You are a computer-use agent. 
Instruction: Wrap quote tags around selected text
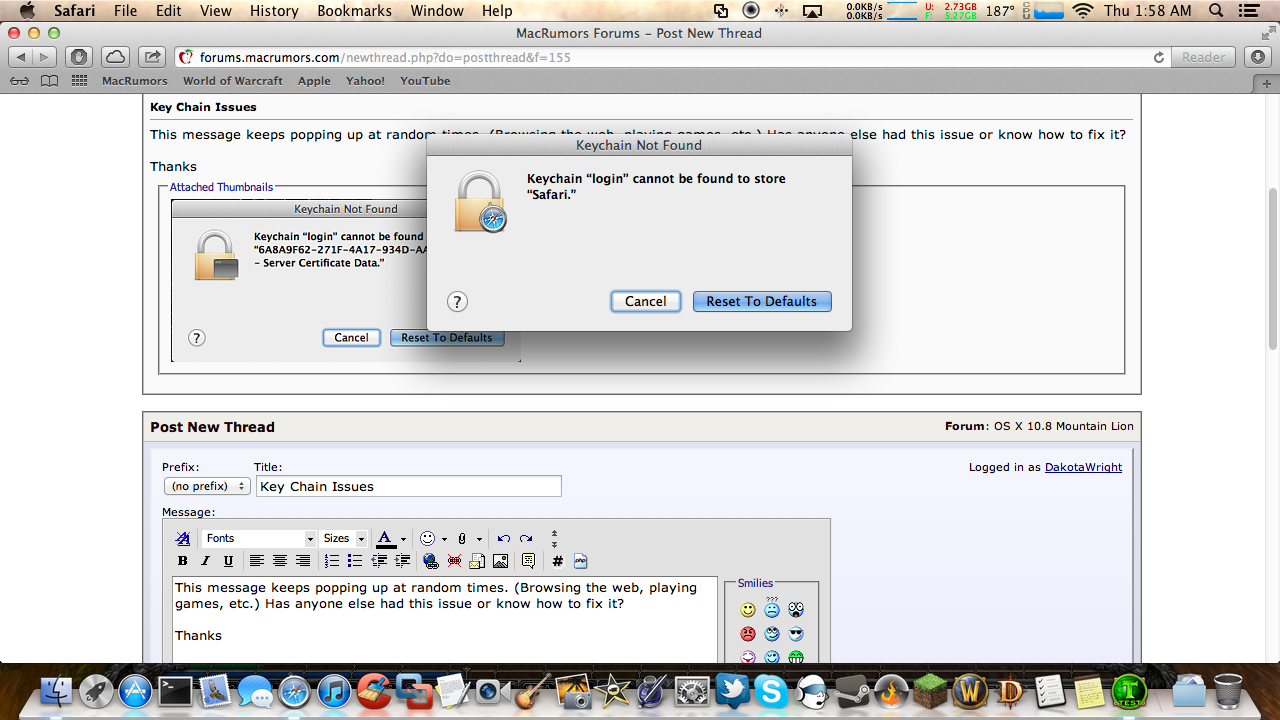529,561
